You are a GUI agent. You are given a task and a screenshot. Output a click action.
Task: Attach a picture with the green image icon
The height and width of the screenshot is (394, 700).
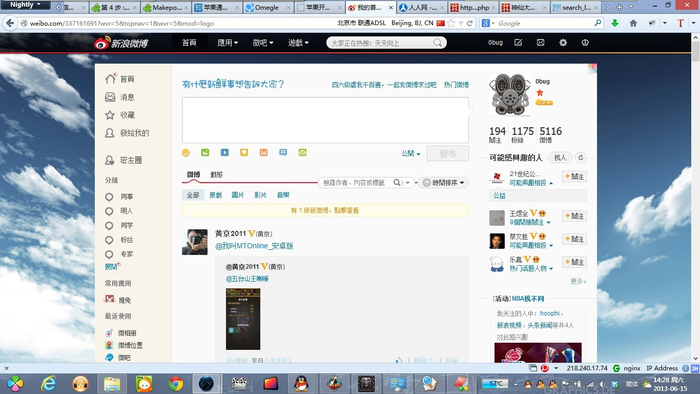[205, 153]
